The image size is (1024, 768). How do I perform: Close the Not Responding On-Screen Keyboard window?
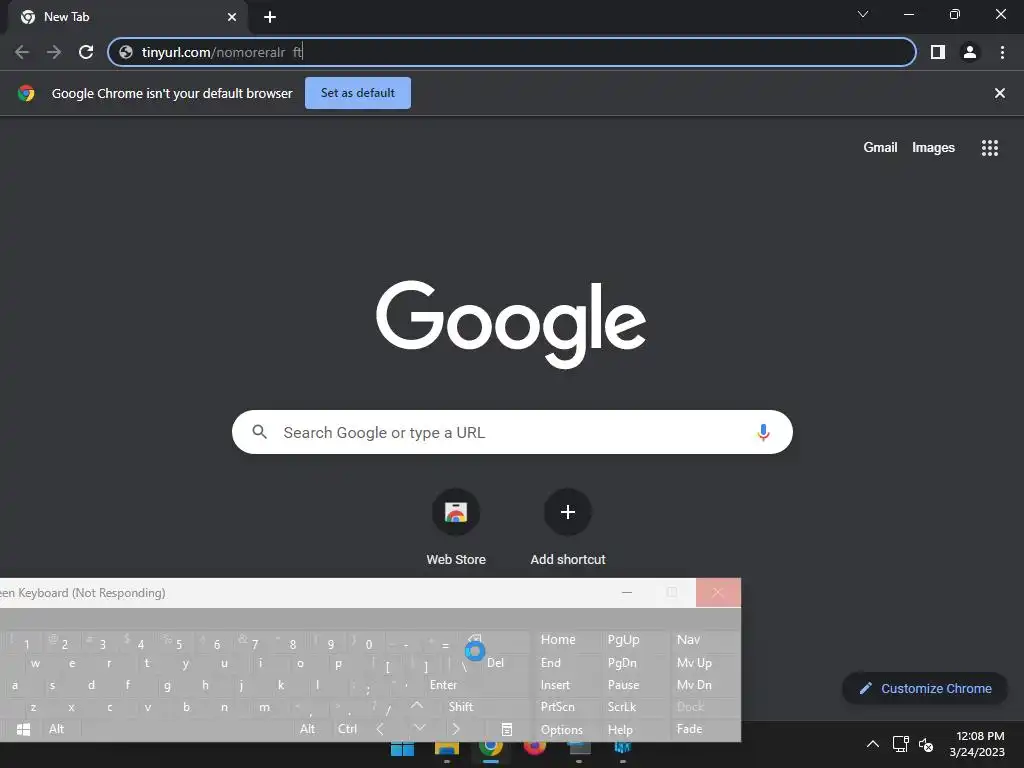pos(718,592)
